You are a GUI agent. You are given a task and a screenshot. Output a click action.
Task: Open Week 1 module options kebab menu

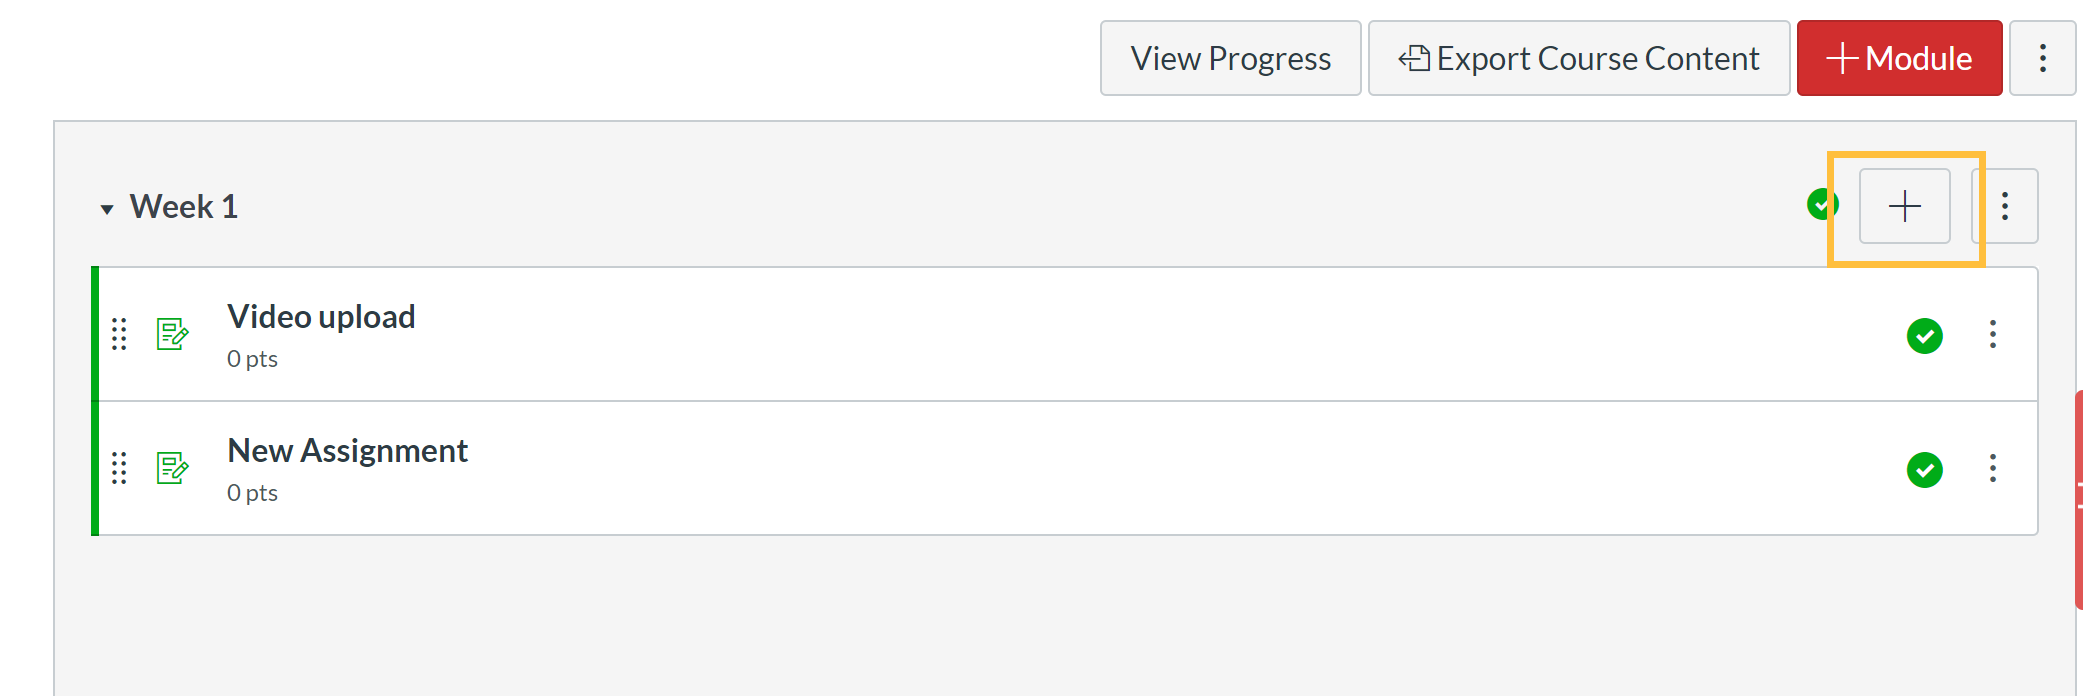coord(2004,206)
